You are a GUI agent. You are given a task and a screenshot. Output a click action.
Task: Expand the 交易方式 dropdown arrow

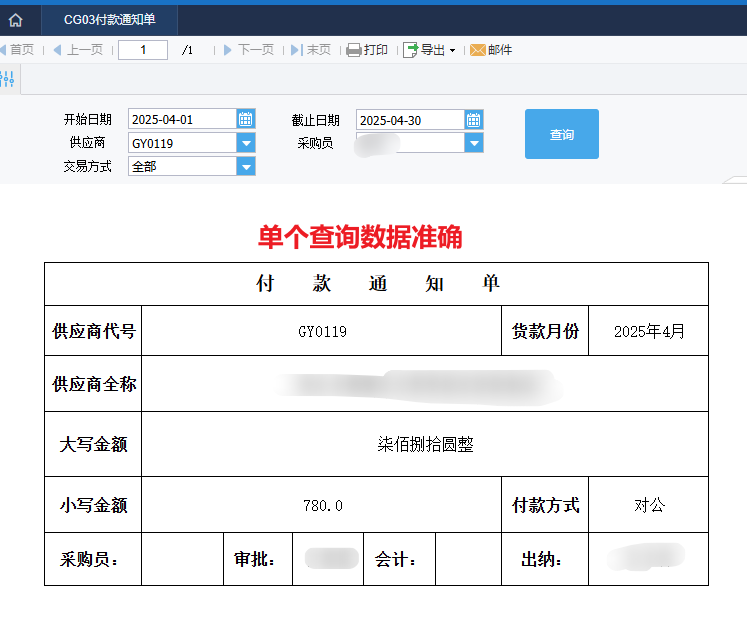click(x=246, y=166)
